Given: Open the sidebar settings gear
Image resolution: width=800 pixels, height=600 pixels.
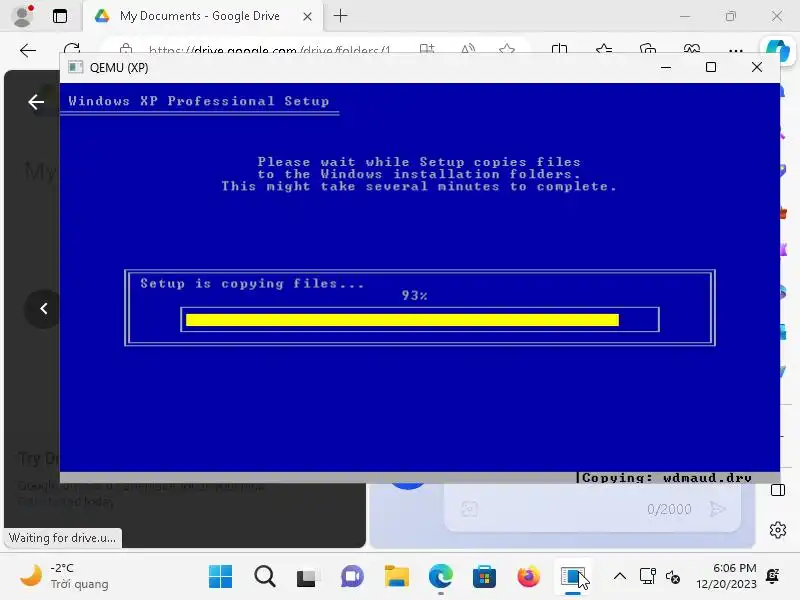Looking at the screenshot, I should (x=778, y=530).
